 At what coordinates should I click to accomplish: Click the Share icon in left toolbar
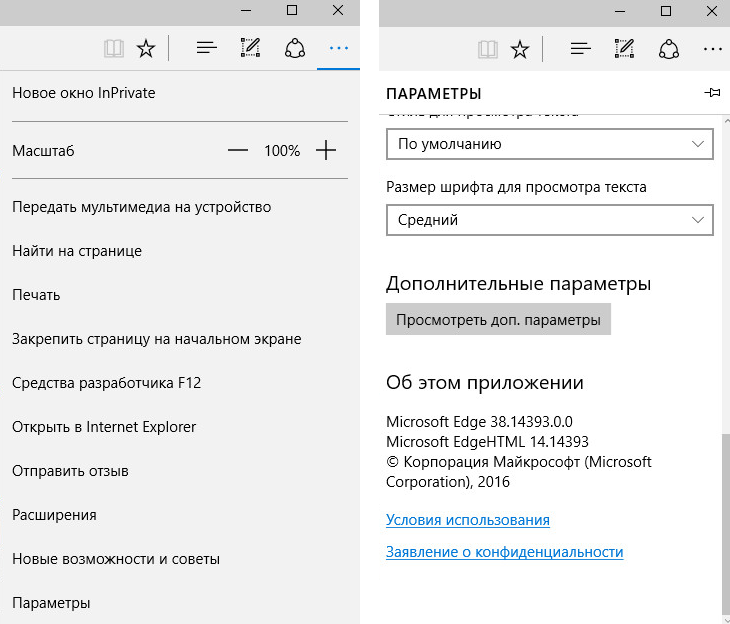click(294, 48)
